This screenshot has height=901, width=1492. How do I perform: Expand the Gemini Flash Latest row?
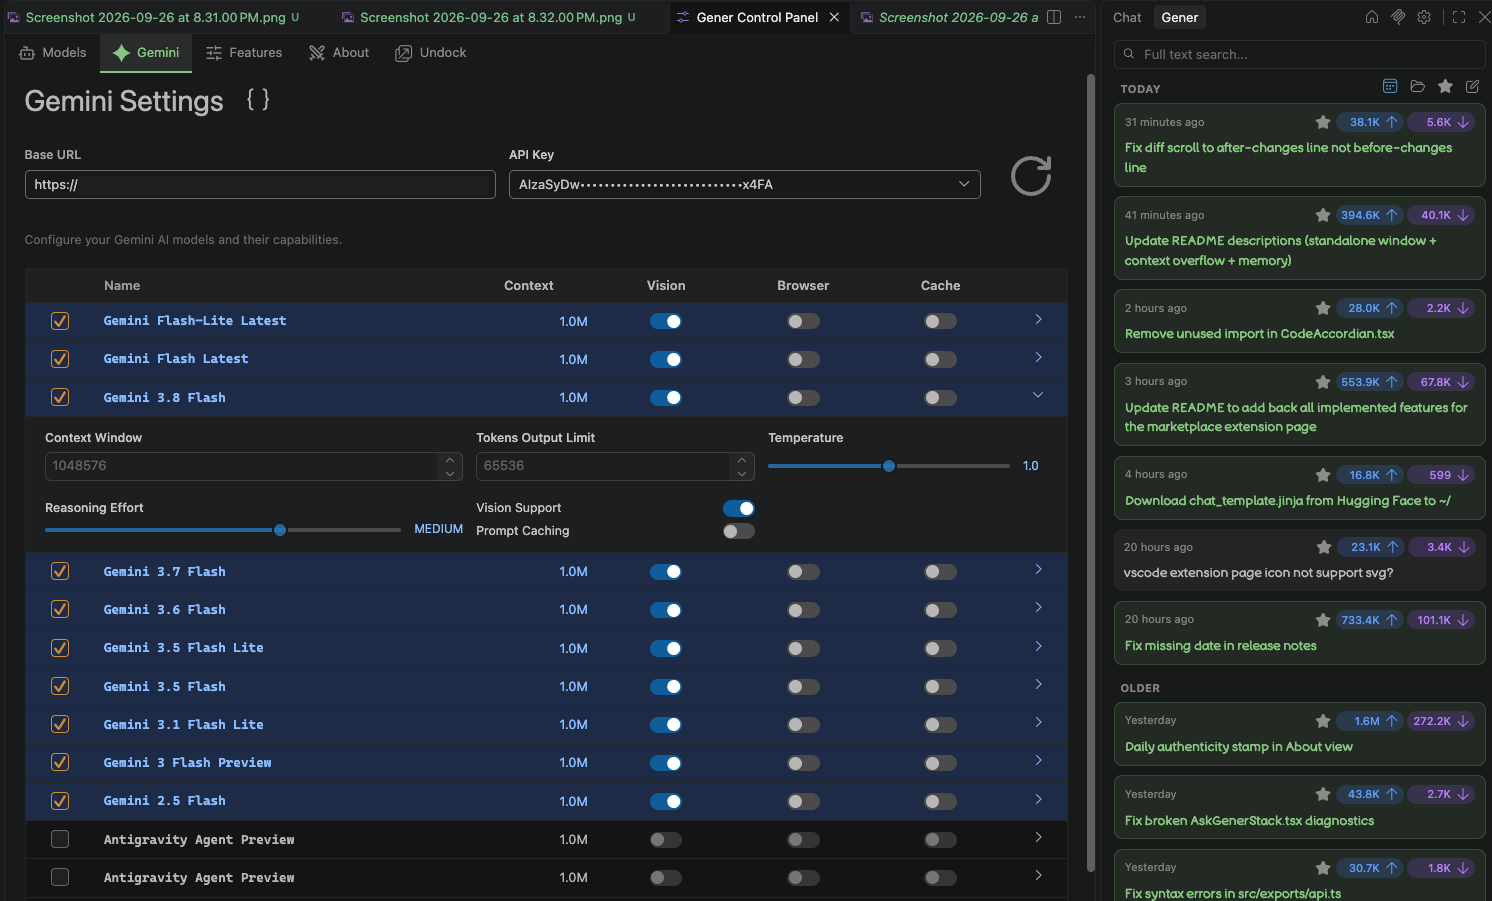(1038, 357)
